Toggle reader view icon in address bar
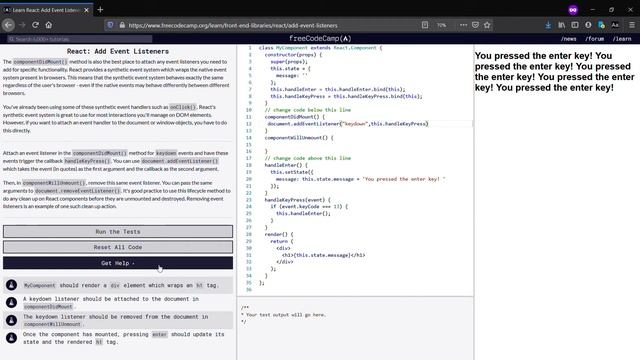The width and height of the screenshot is (640, 360). pyautogui.click(x=425, y=25)
